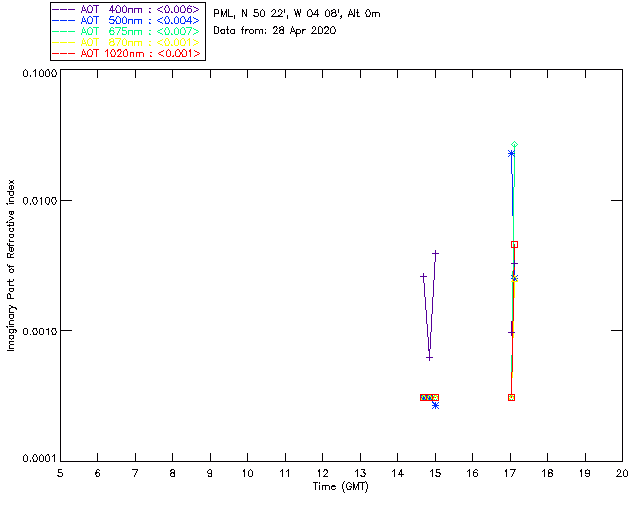Click x-axis tick label 12
640x512 pixels.
322,473
